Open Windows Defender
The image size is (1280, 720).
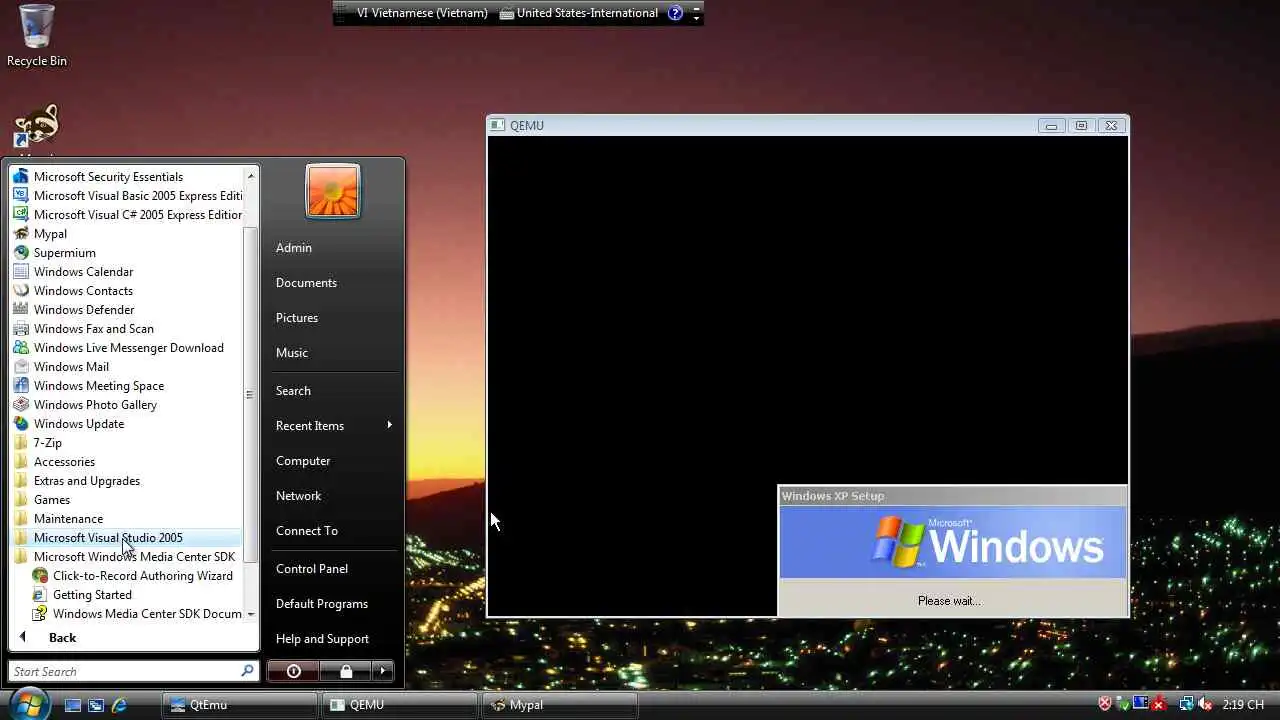tap(126, 310)
